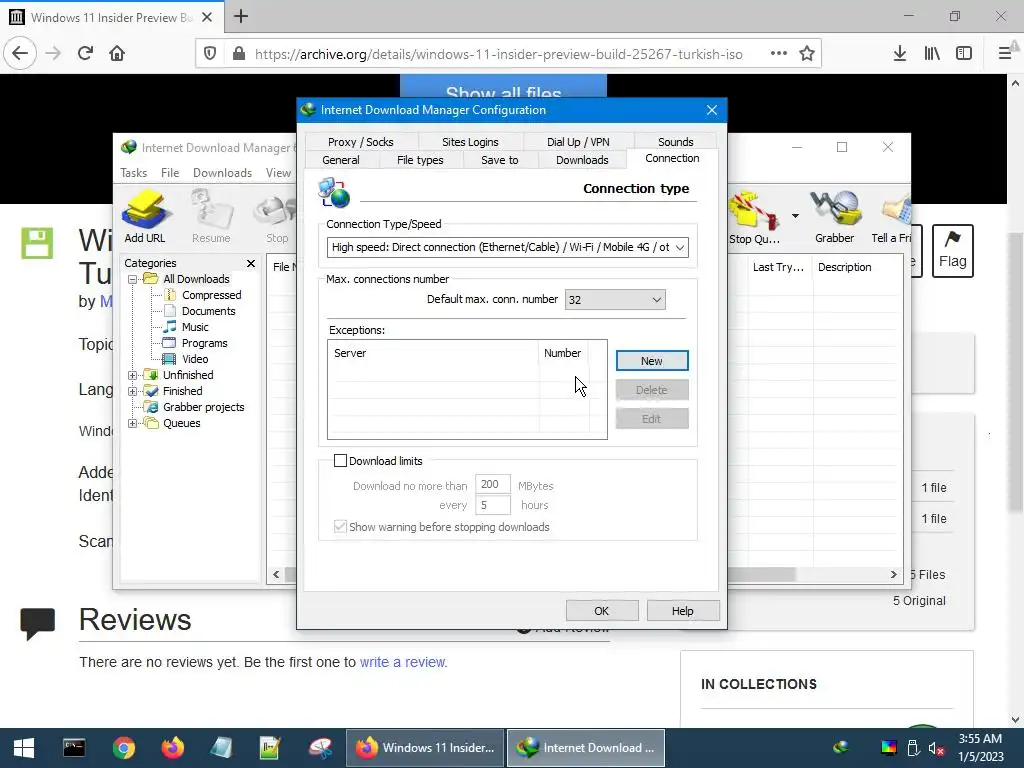Viewport: 1024px width, 768px height.
Task: Click the Stop Queue toolbar icon
Action: click(754, 216)
